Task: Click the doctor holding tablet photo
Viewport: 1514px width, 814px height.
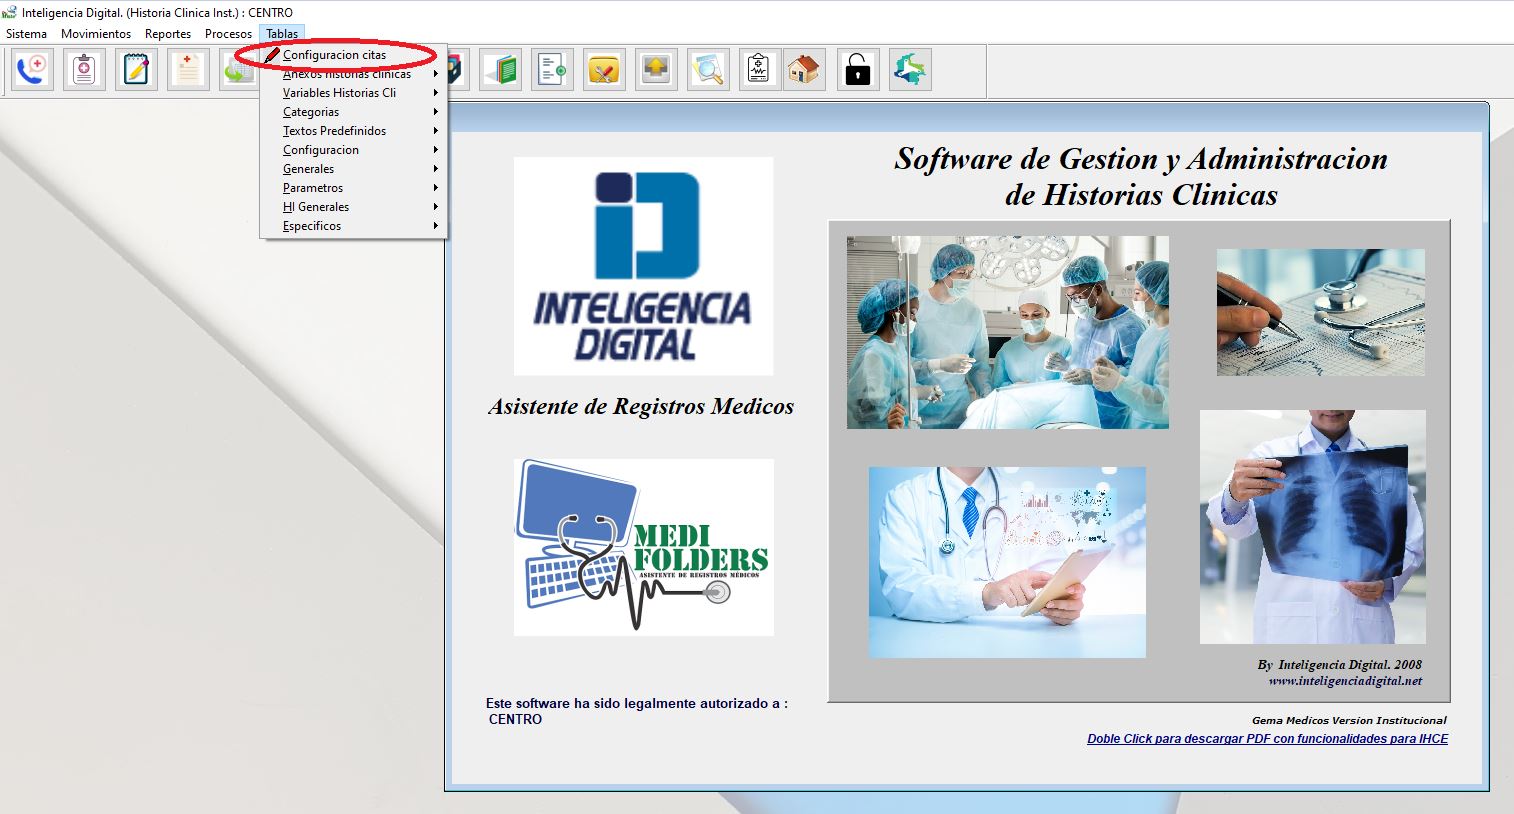Action: tap(1007, 562)
